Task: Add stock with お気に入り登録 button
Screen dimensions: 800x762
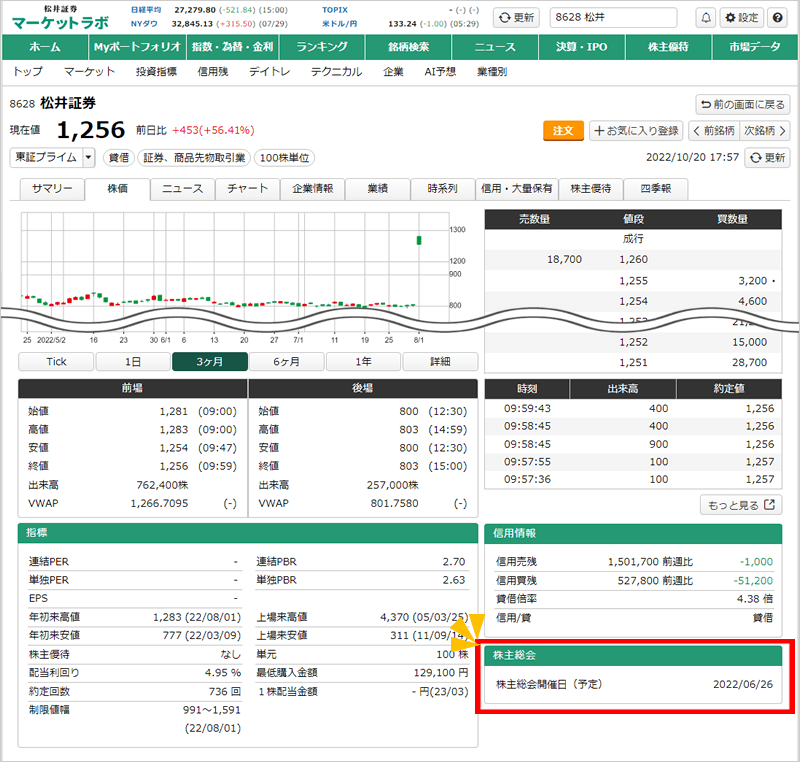Action: point(636,131)
